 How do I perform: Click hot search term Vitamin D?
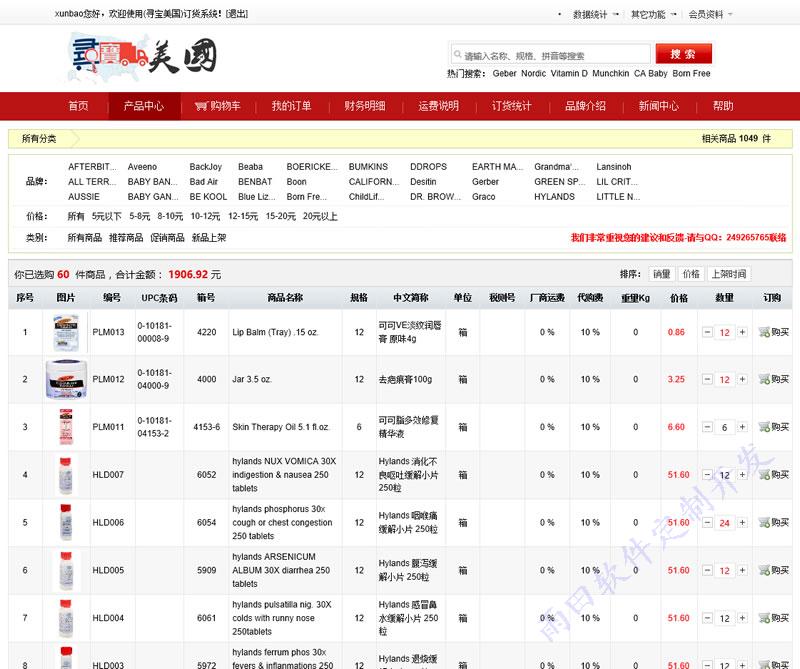[x=569, y=73]
